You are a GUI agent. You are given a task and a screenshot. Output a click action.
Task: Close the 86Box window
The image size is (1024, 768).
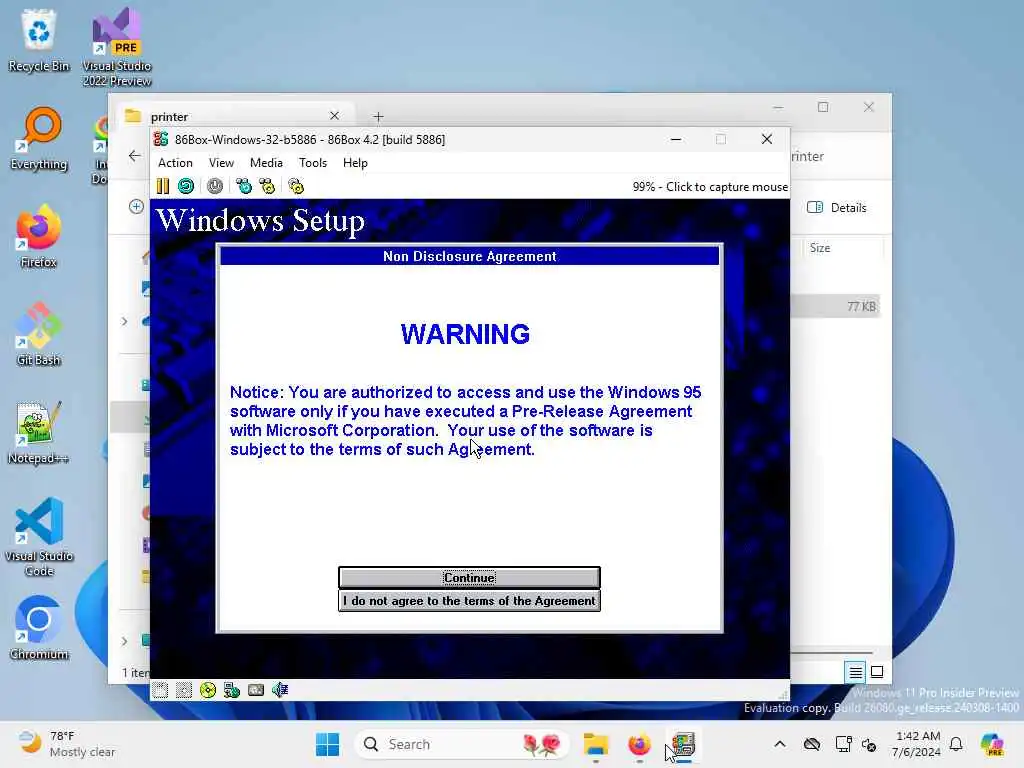tap(767, 139)
